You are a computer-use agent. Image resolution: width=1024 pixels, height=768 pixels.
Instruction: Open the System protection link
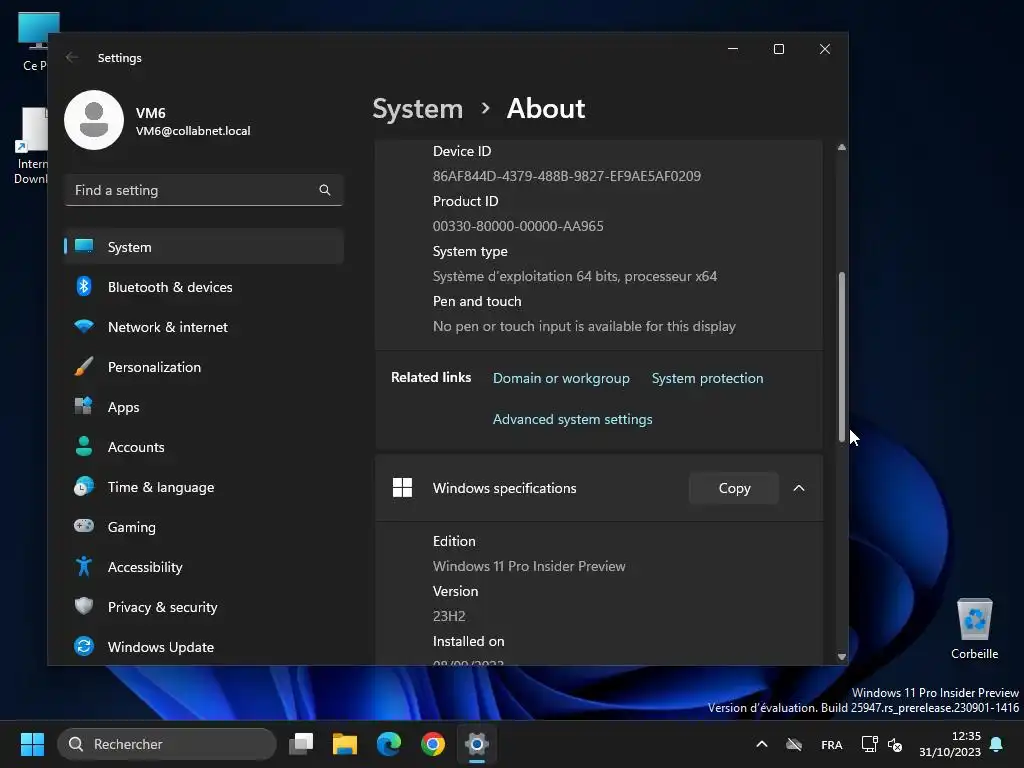click(x=707, y=378)
